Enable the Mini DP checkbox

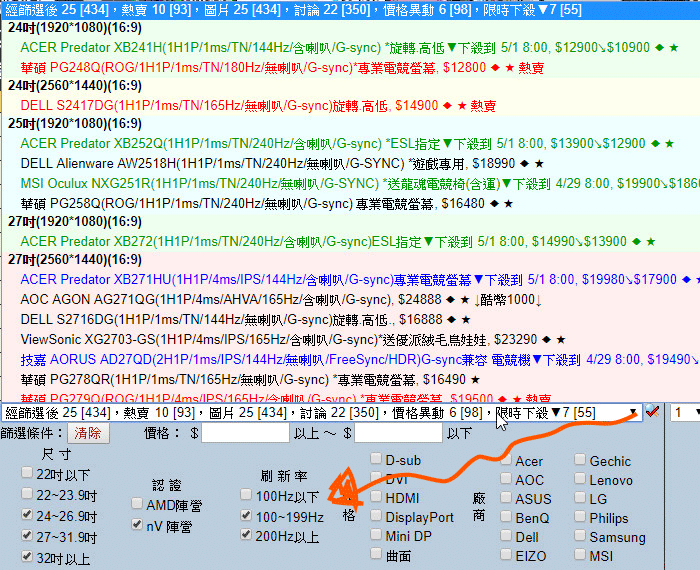click(x=376, y=534)
